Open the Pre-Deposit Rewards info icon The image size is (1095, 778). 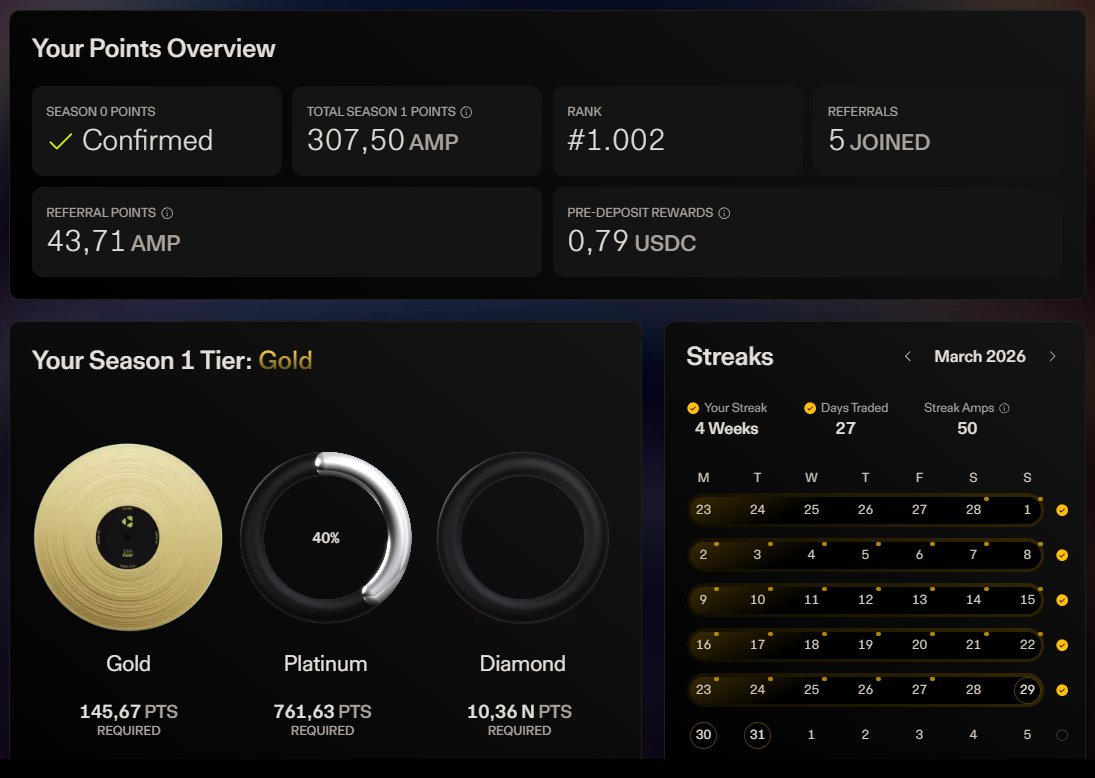pos(724,213)
